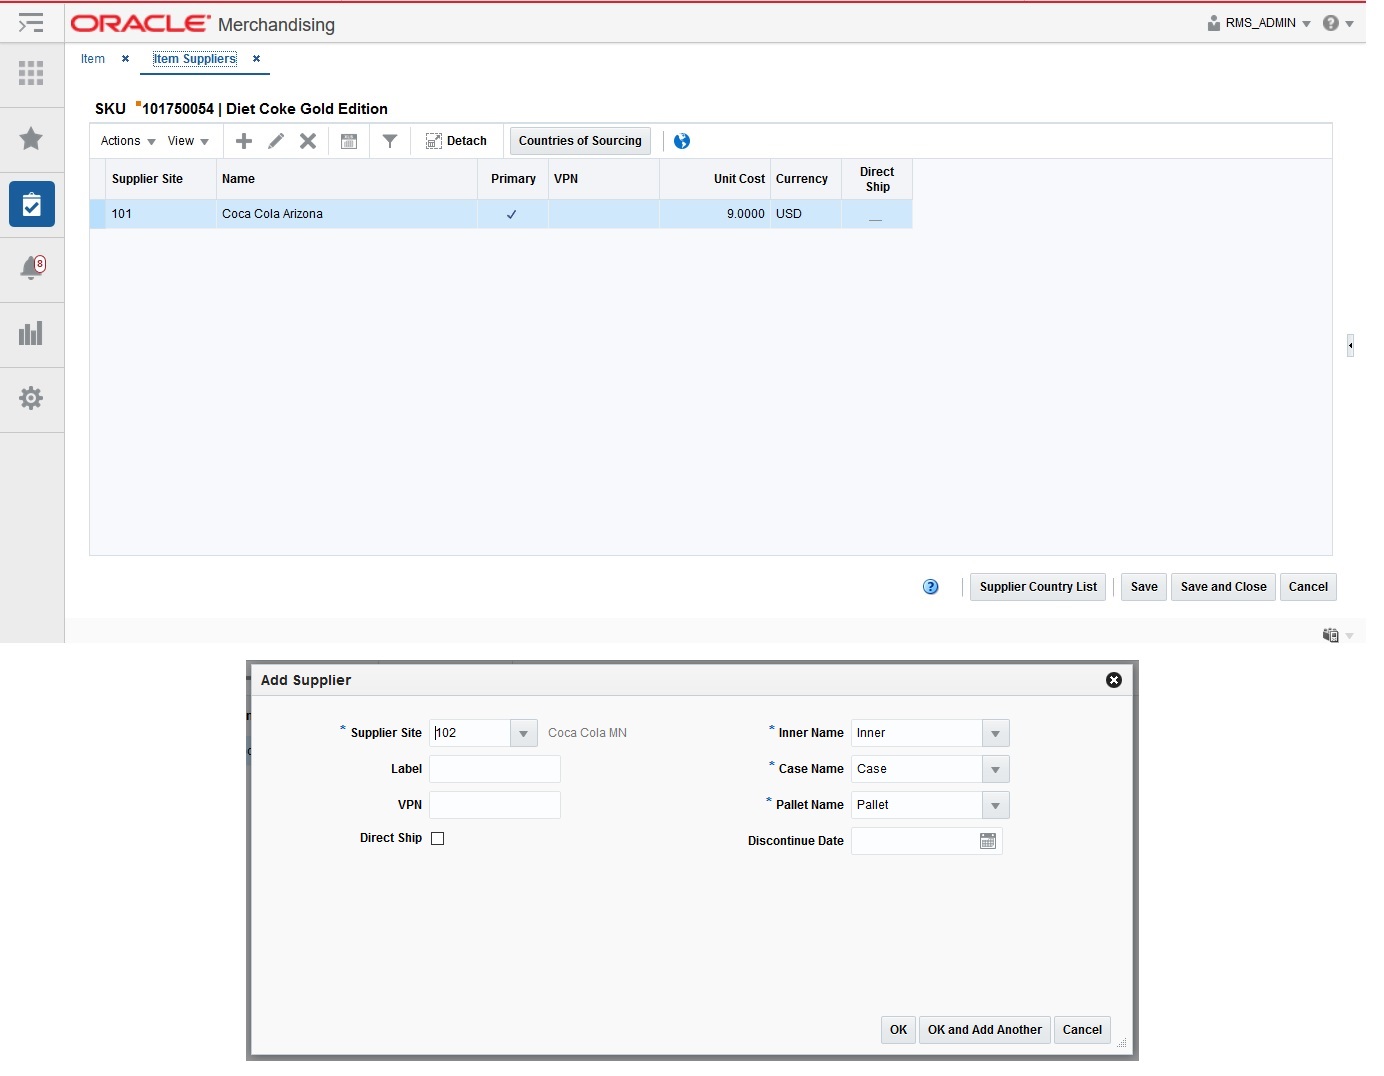Click OK and Add Another button
Screen dimensions: 1384x1076
click(984, 1030)
